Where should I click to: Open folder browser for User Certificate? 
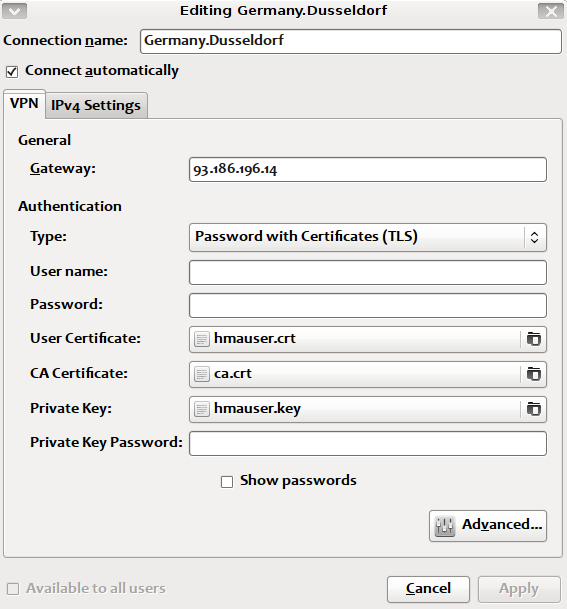coord(534,339)
